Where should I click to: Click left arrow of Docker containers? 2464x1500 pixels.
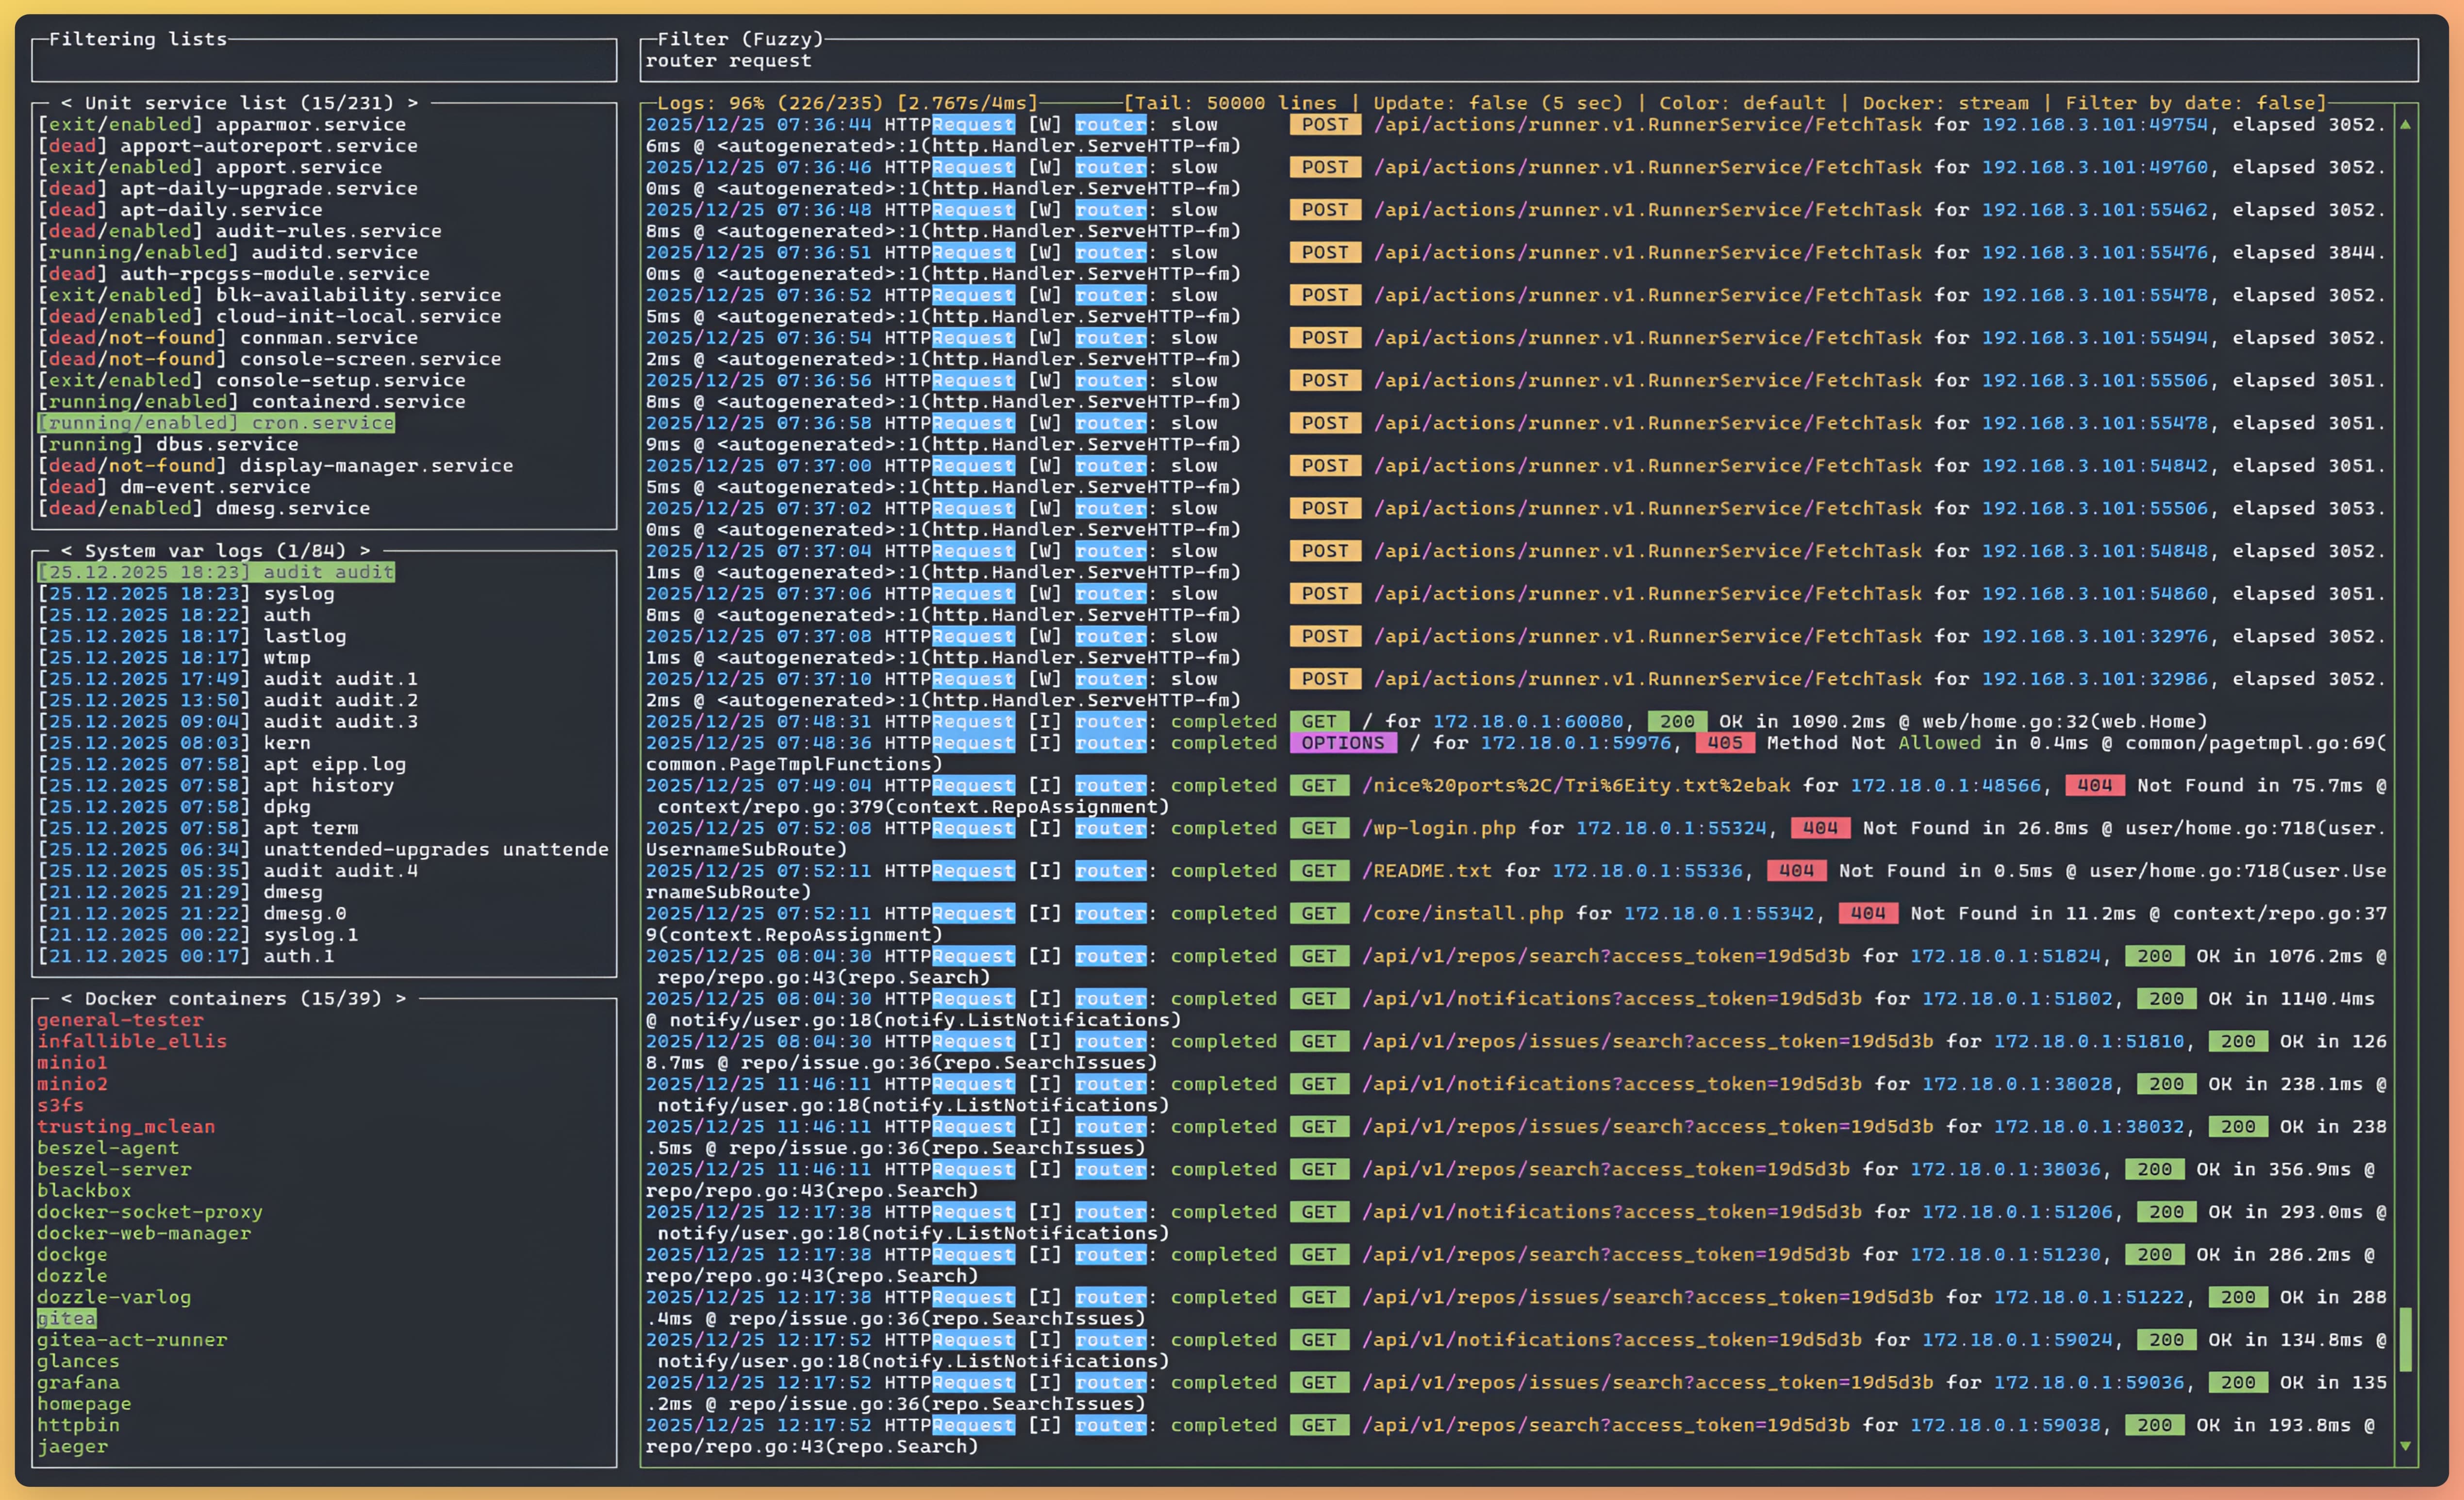point(67,999)
